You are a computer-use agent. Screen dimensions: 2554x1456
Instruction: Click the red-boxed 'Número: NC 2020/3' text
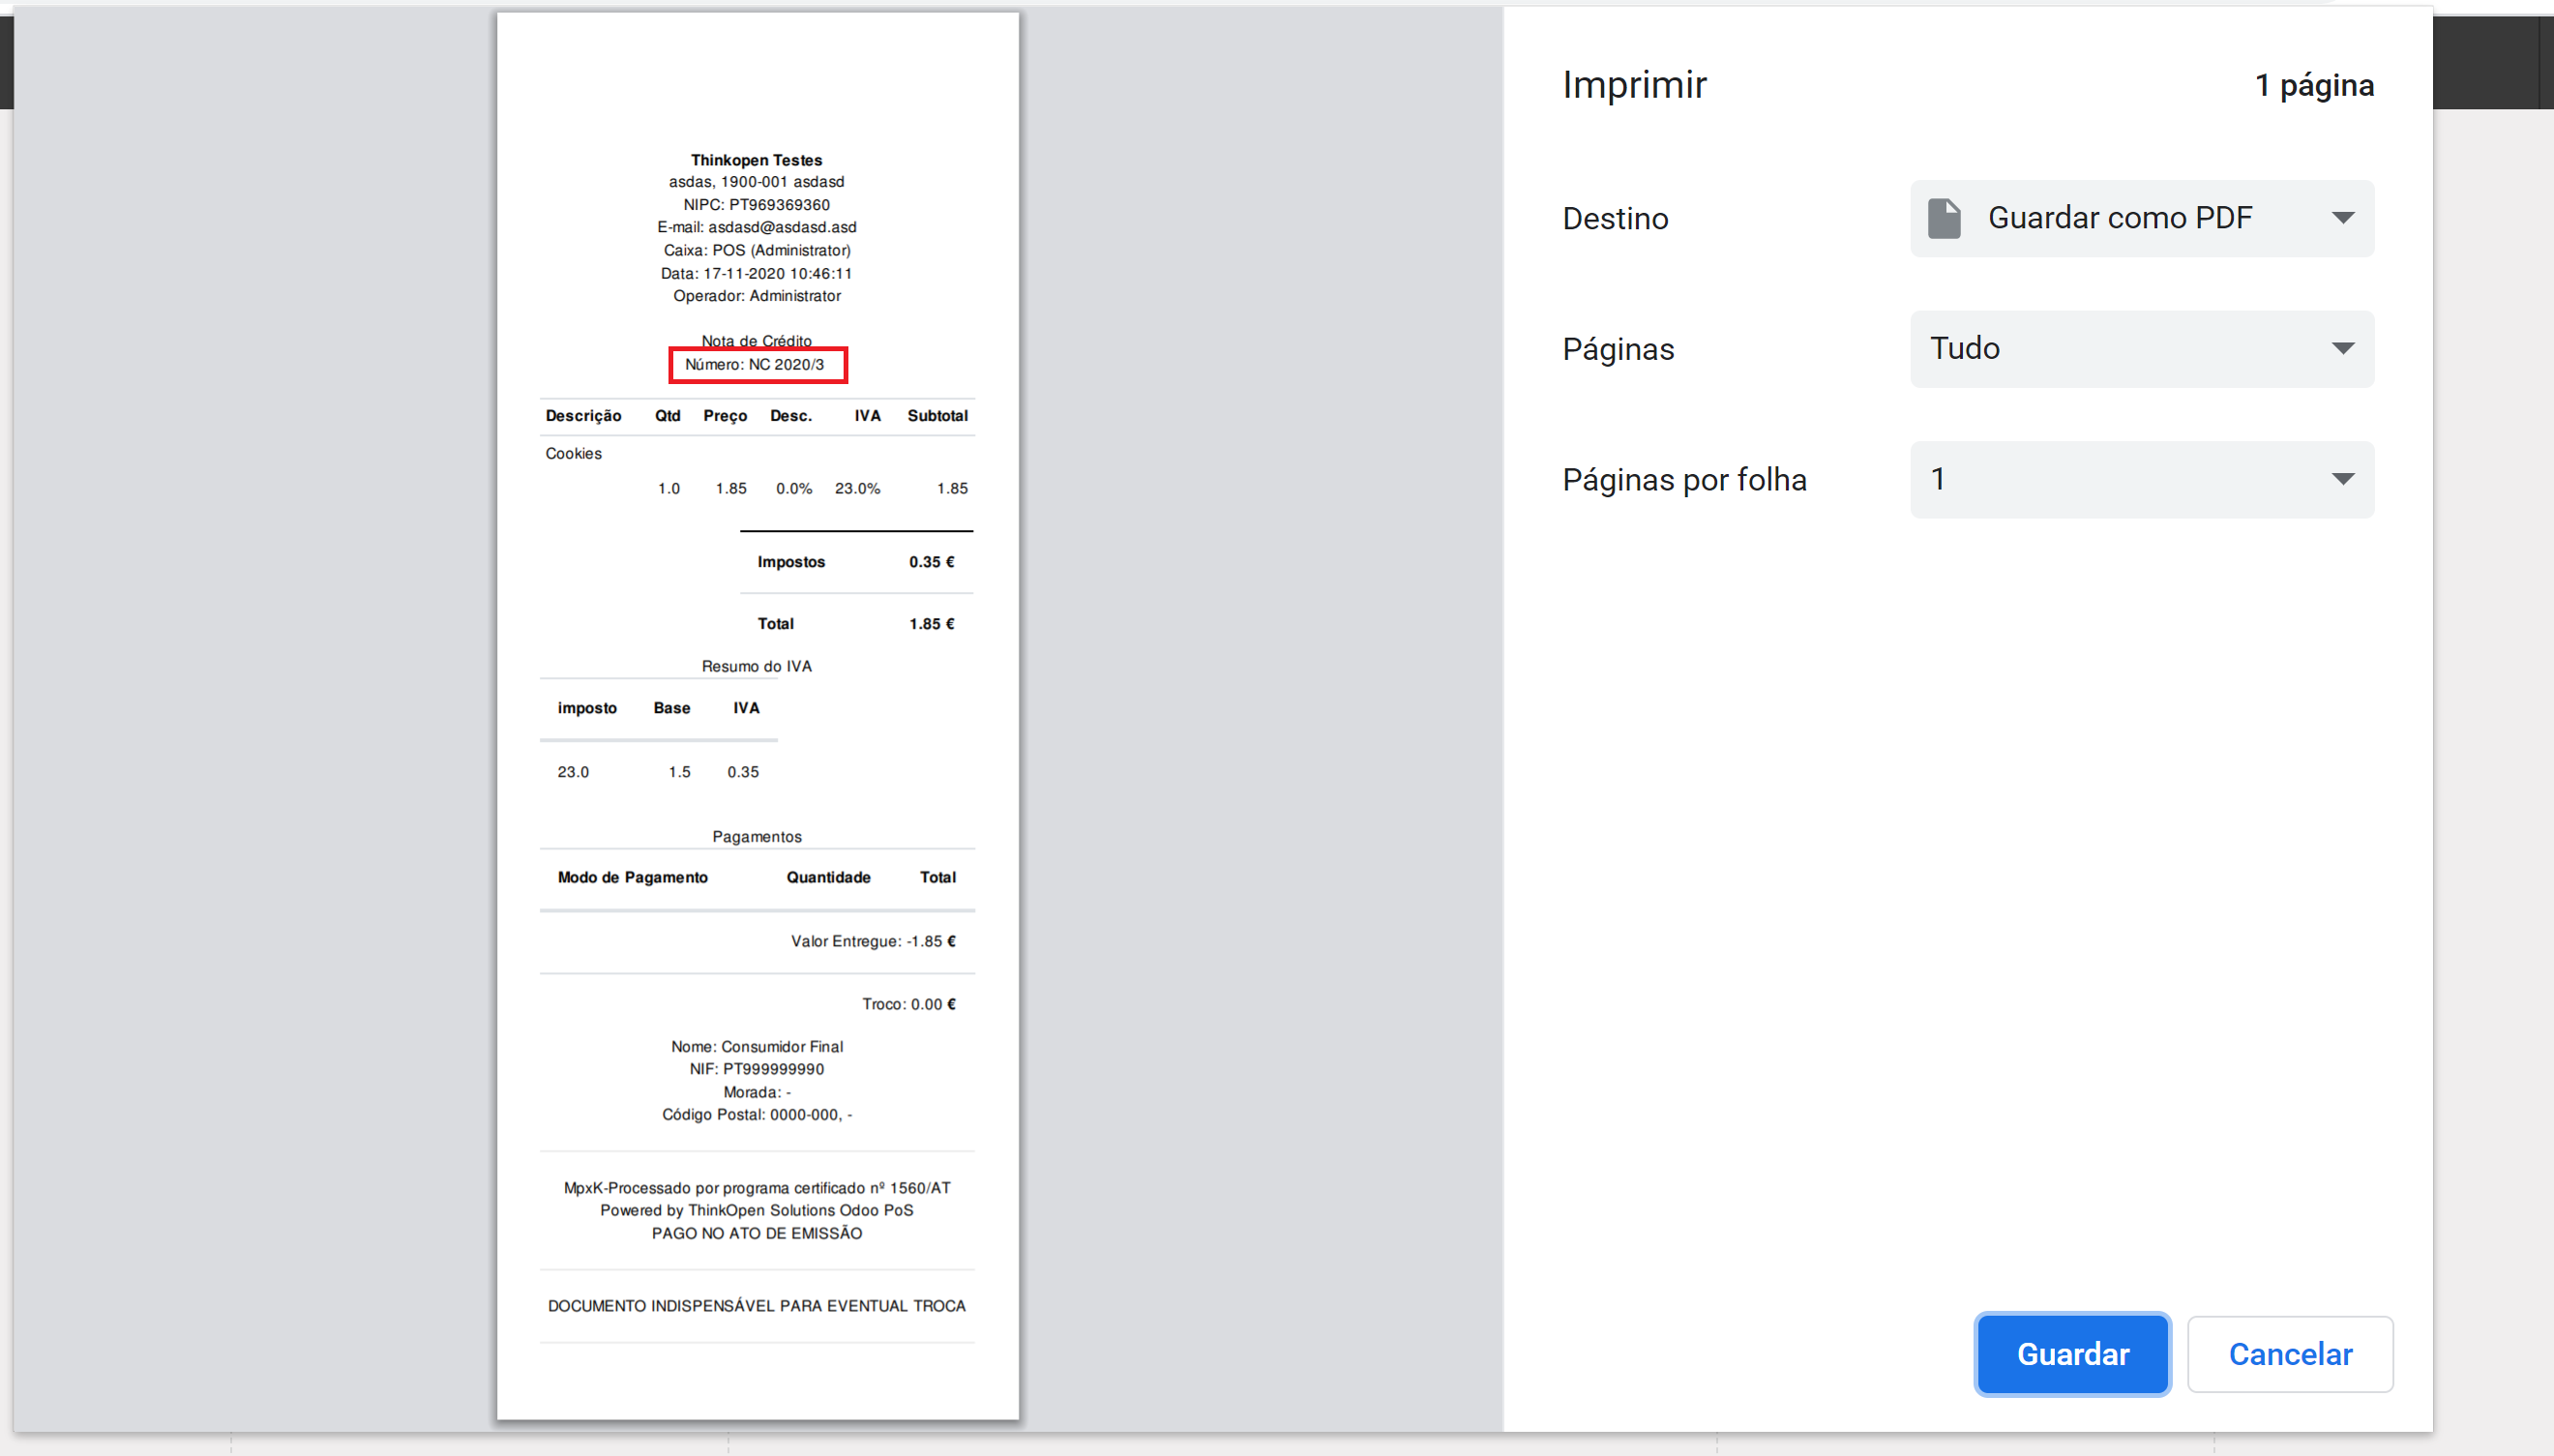tap(756, 364)
